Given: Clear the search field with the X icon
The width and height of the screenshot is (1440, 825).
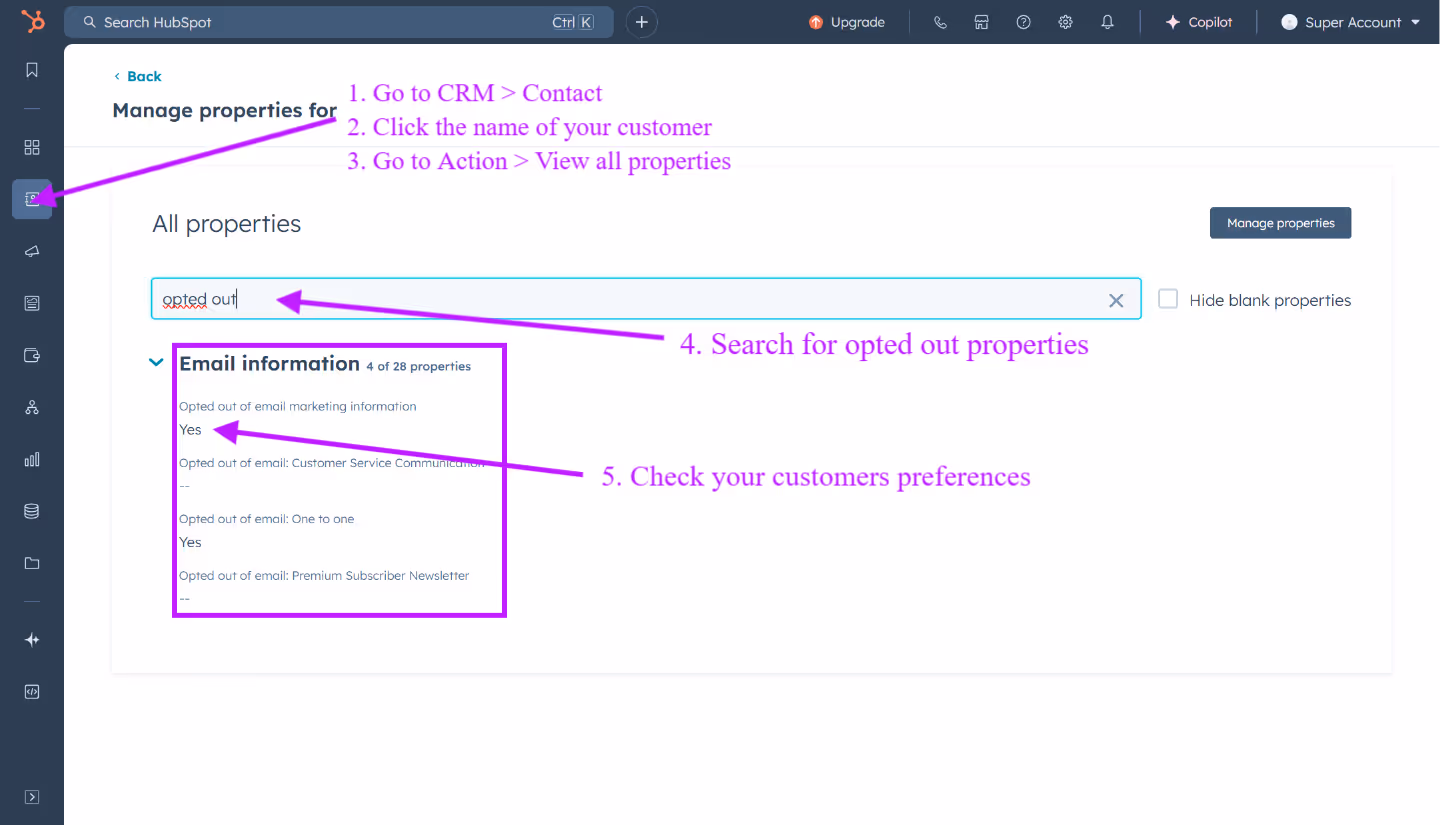Looking at the screenshot, I should pos(1116,298).
